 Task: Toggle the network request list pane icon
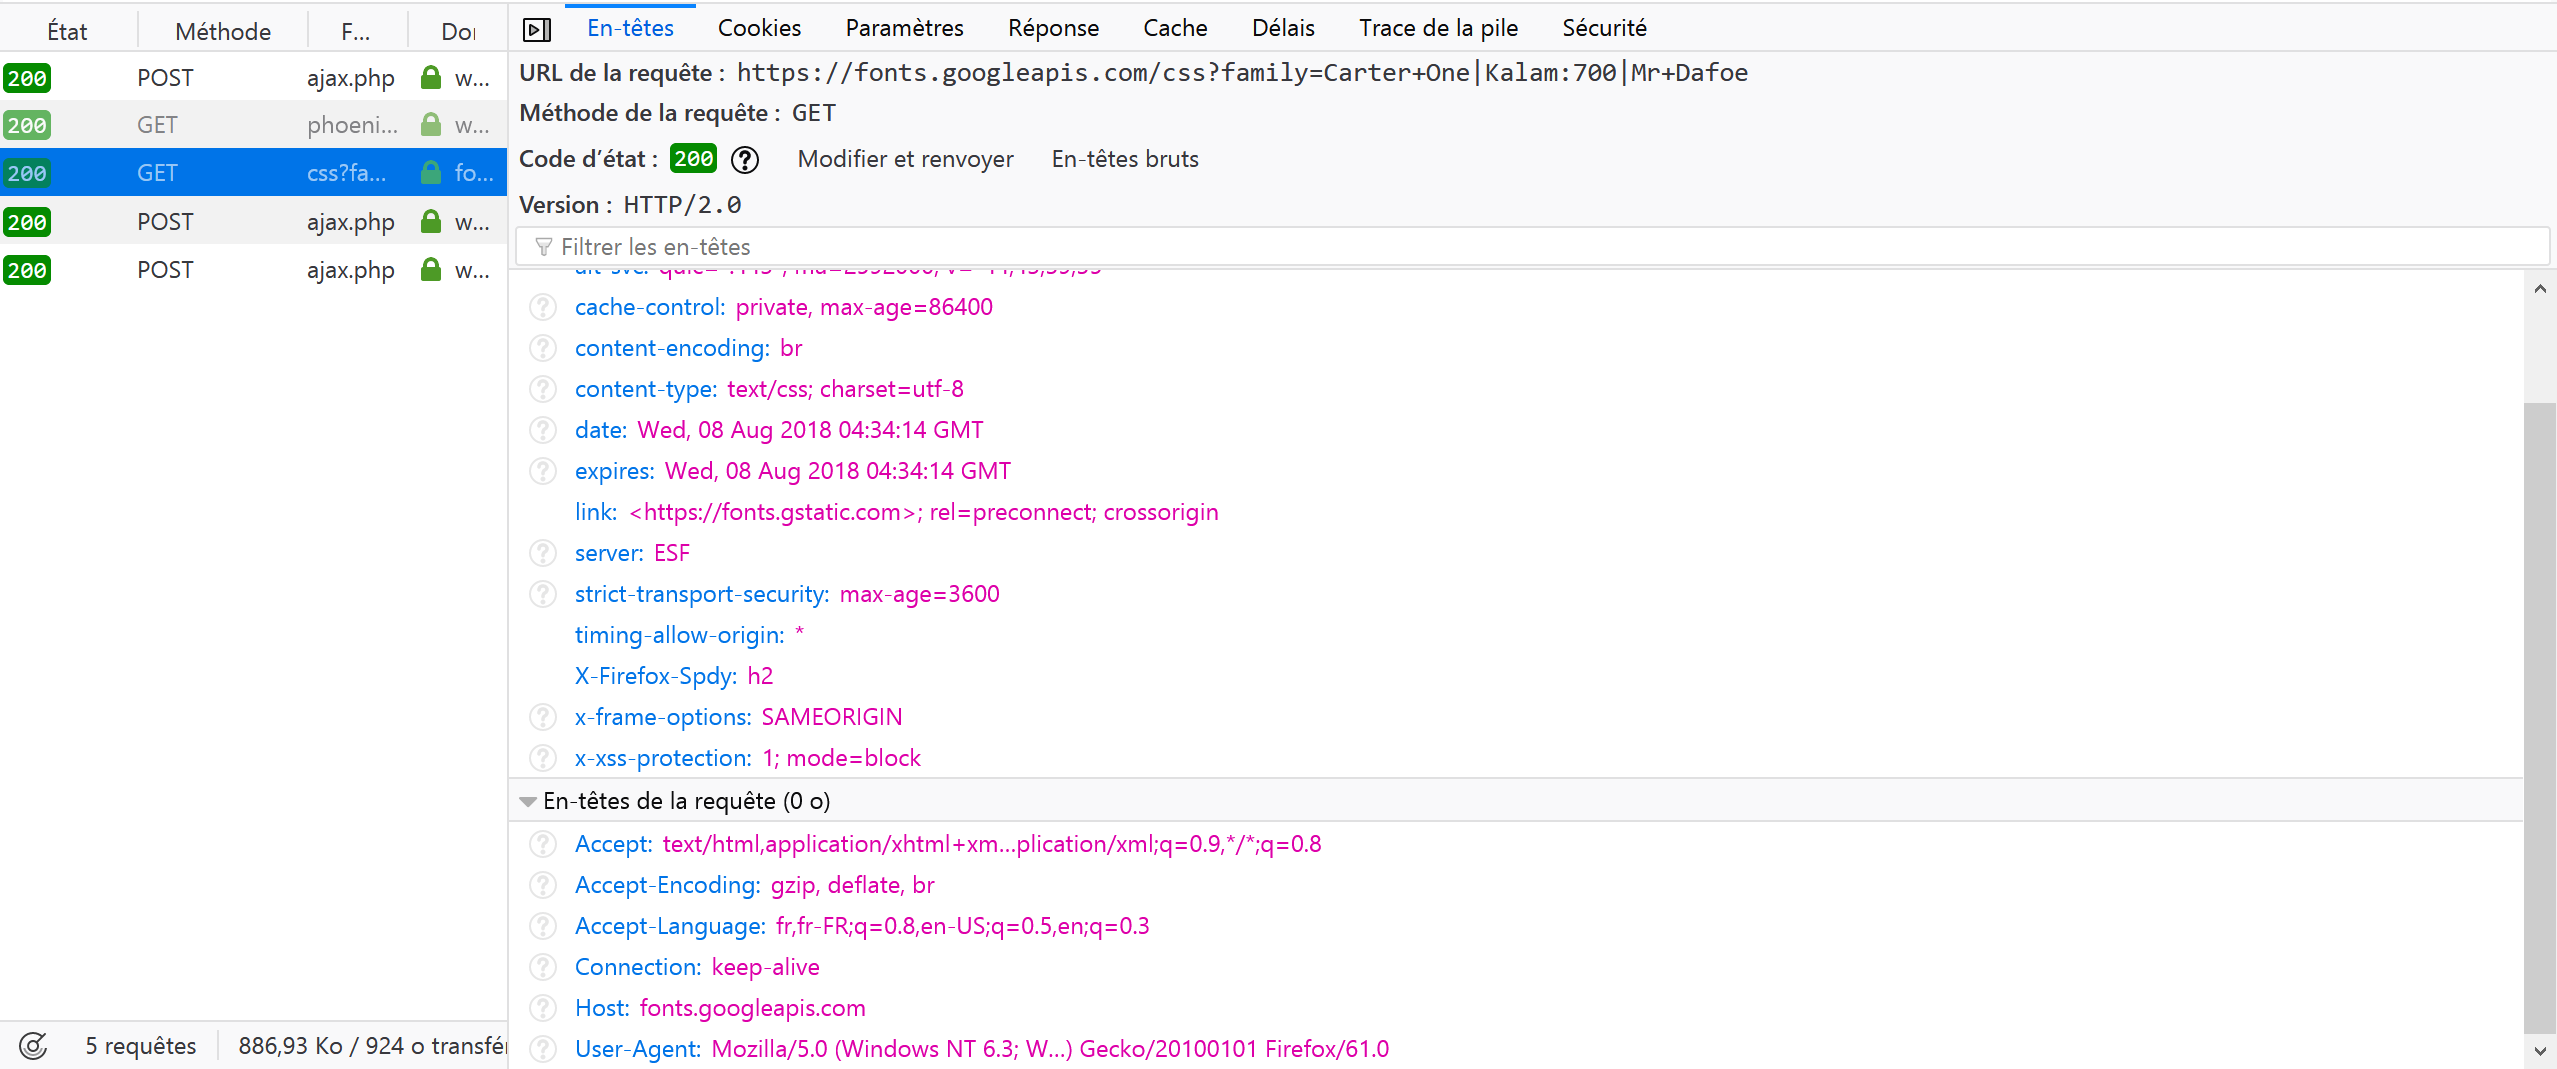point(537,30)
